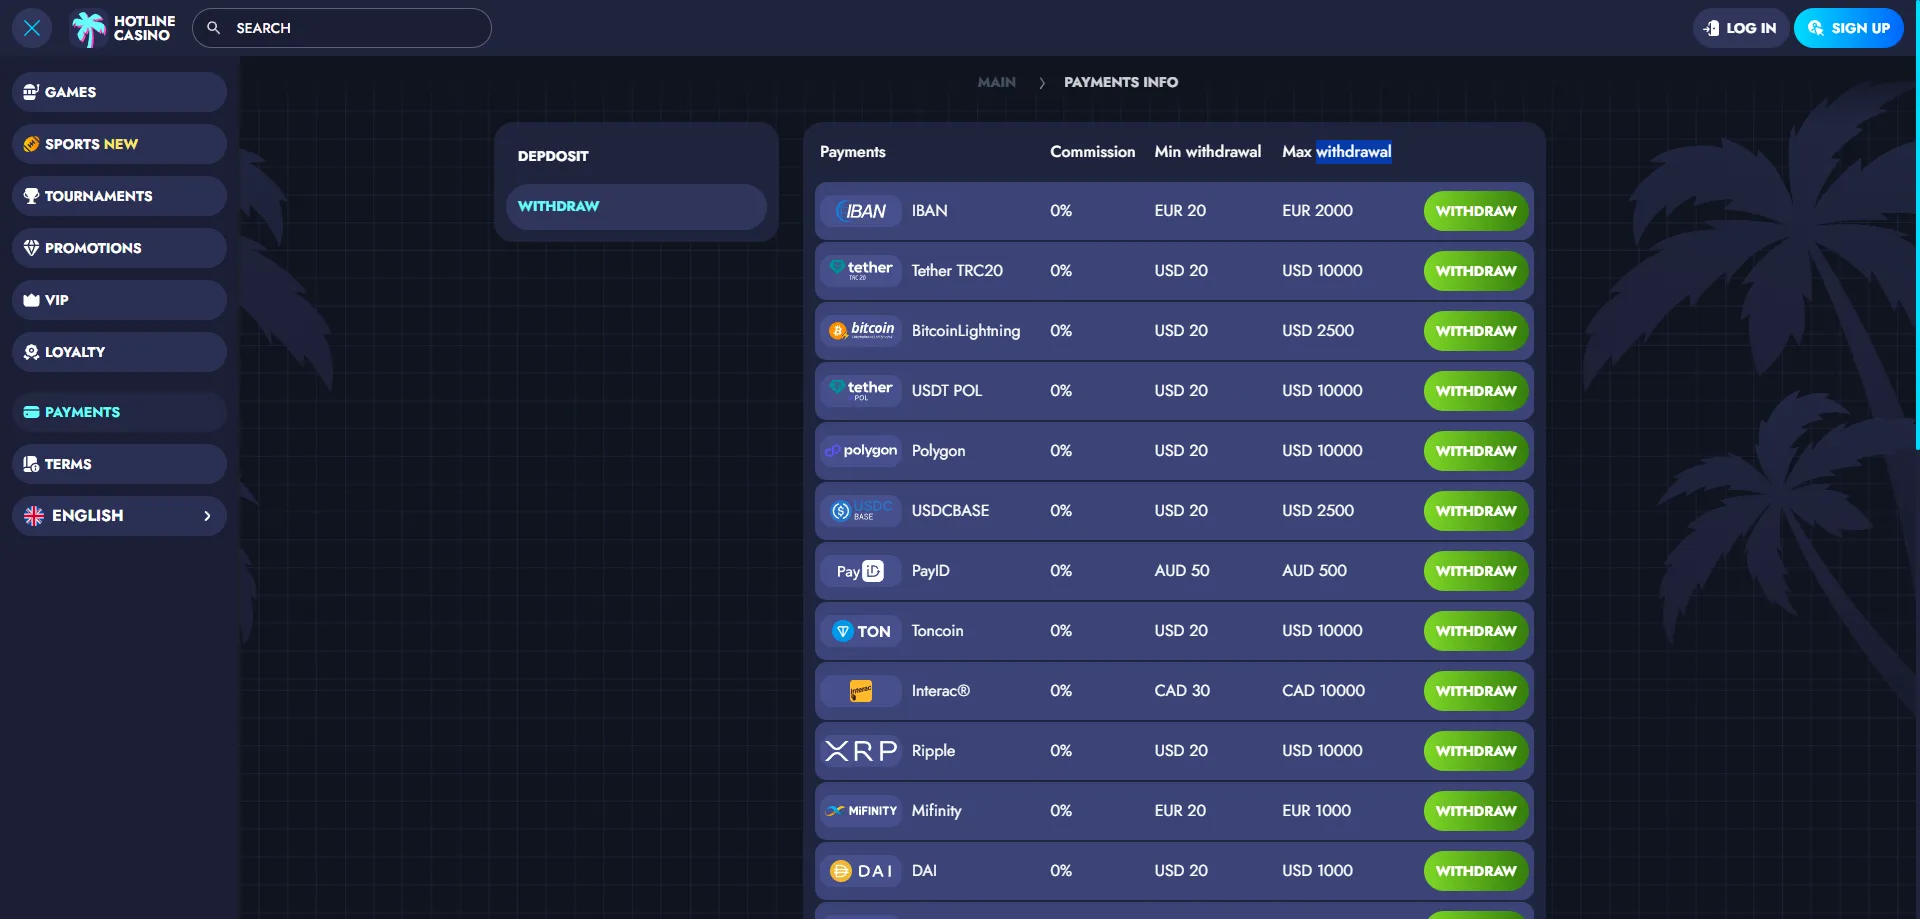
Task: Click the PayID payment logo
Action: click(x=861, y=571)
